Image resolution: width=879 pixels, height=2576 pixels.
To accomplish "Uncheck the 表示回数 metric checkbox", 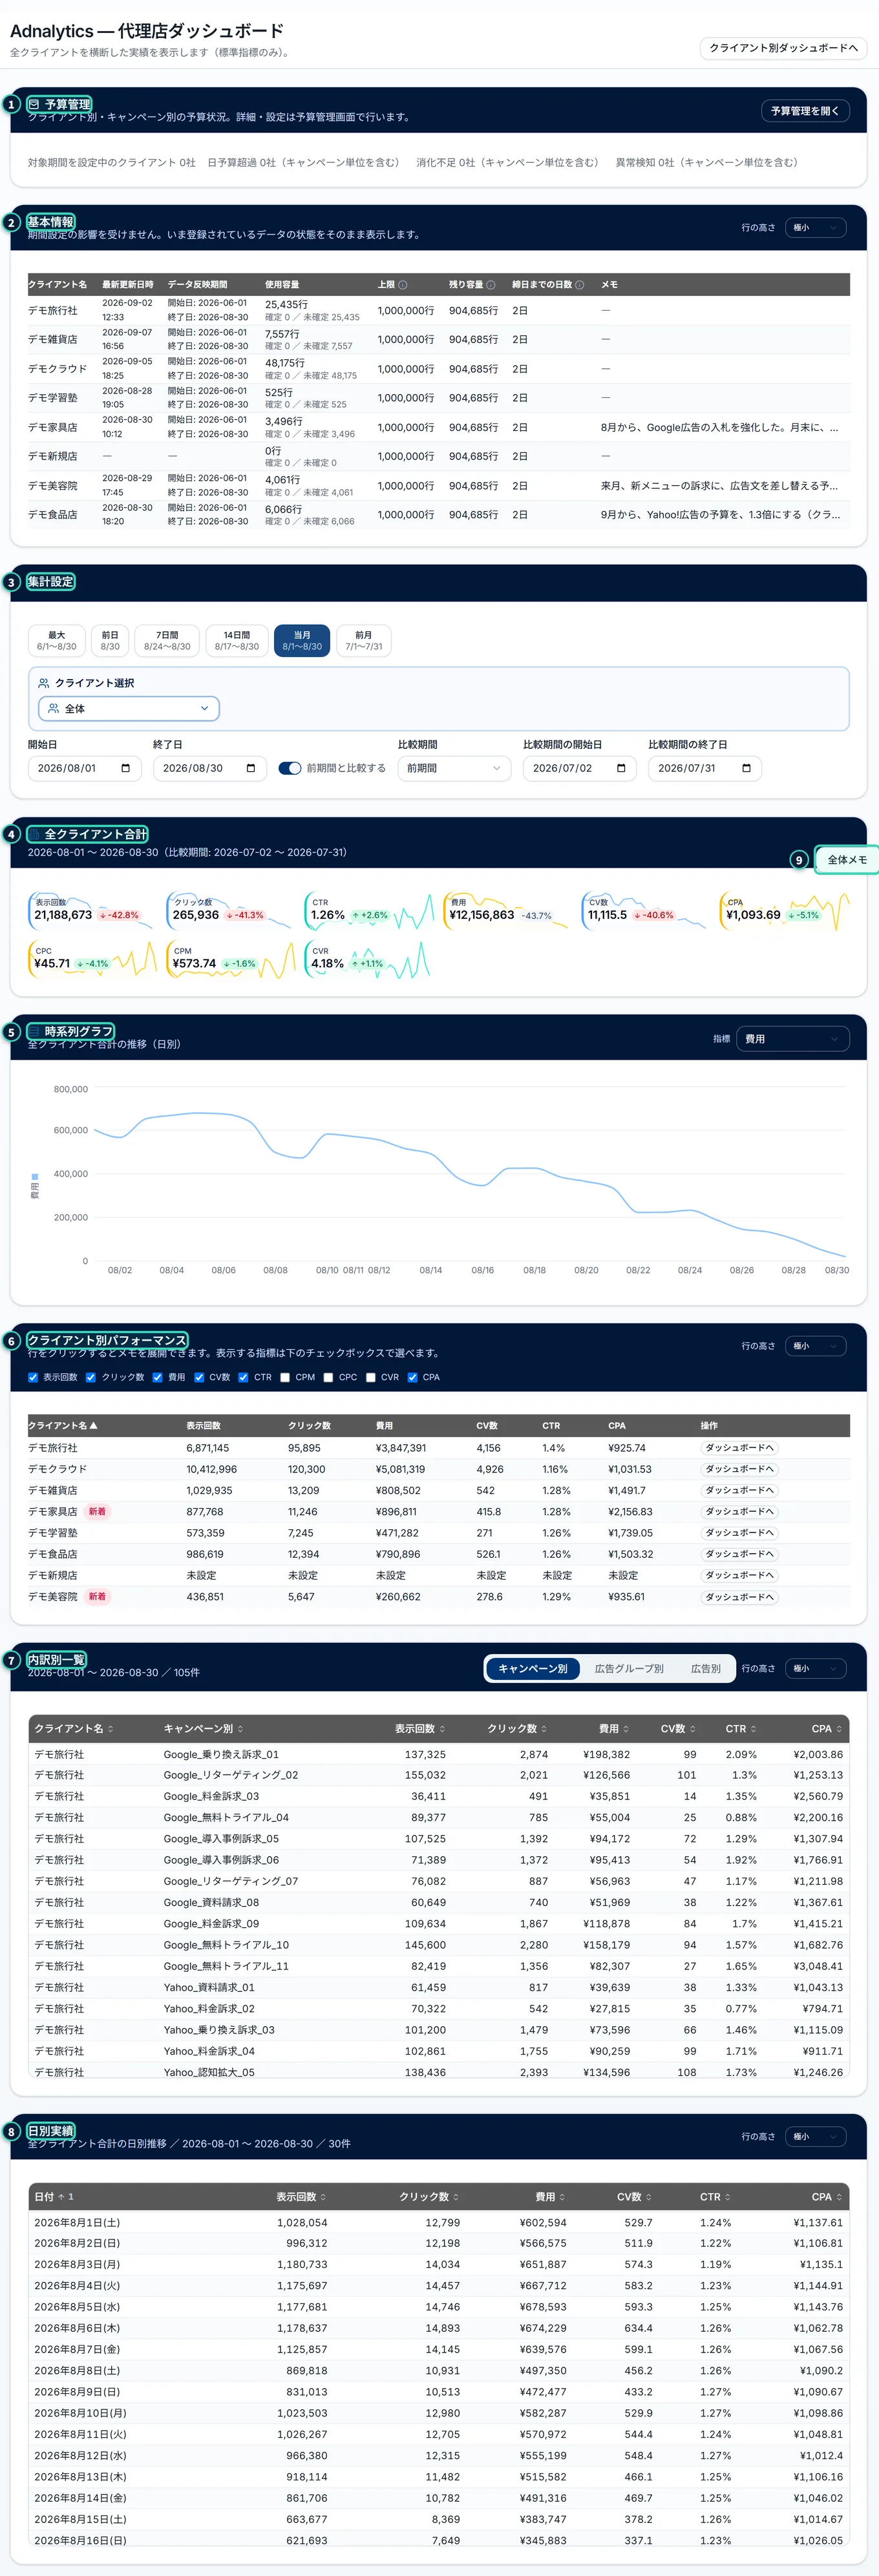I will click(x=33, y=1377).
